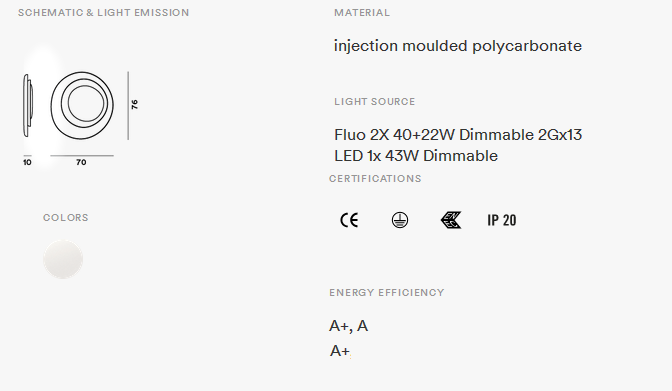Click the side profile lamp drawing

click(27, 105)
